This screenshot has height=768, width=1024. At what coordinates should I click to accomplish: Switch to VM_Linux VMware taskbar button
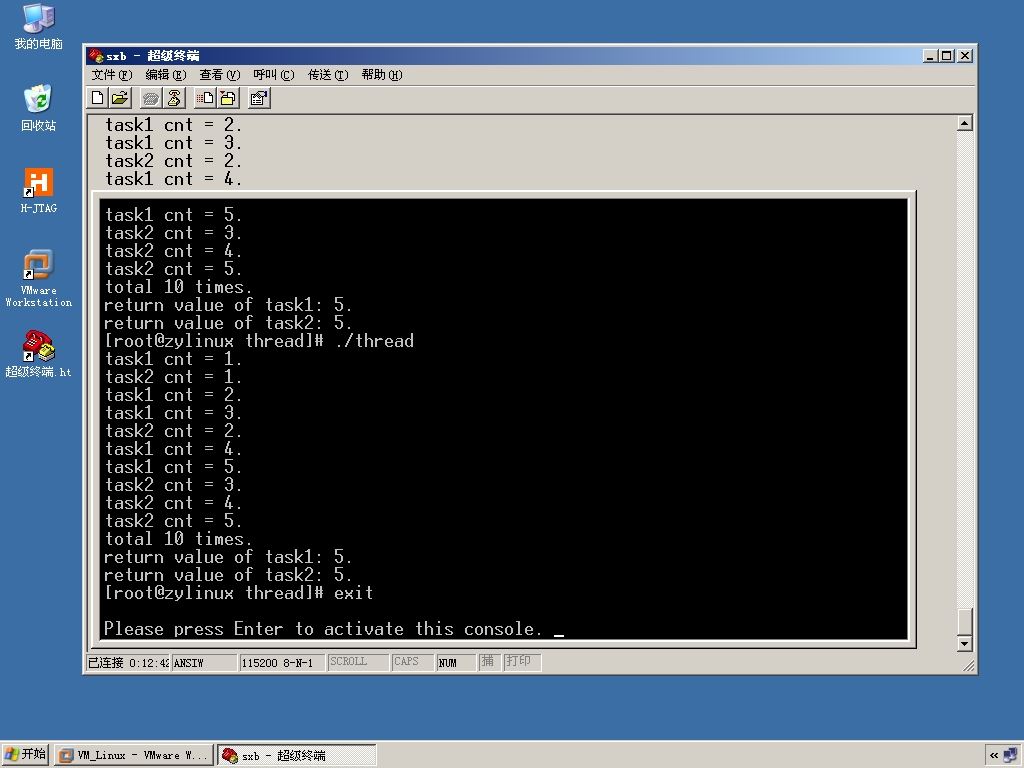[134, 756]
